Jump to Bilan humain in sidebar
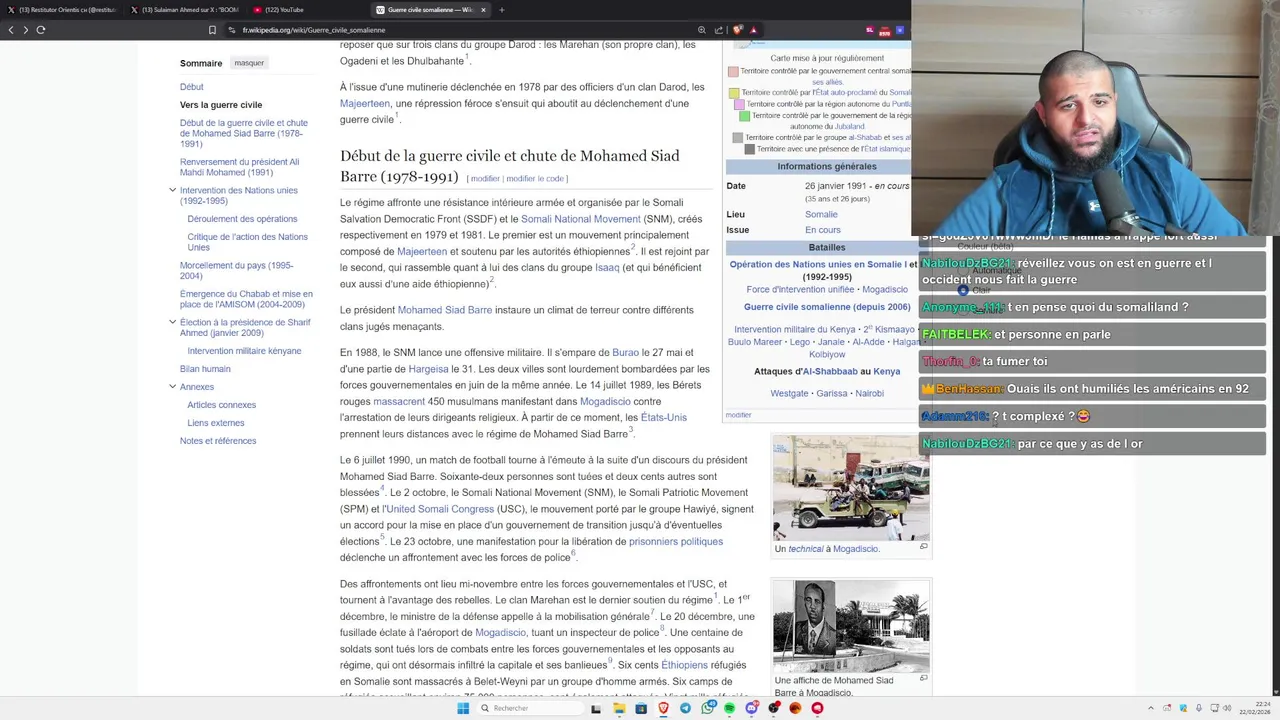The width and height of the screenshot is (1280, 720). 205,369
